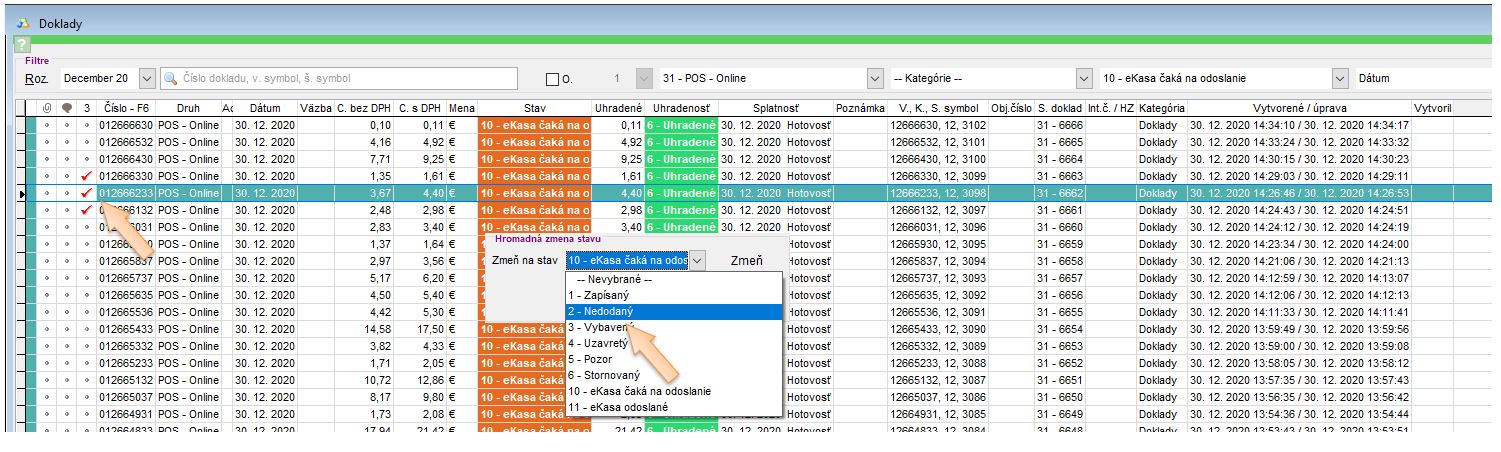This screenshot has width=1501, height=452.
Task: Click the 'Roz.' filter label button
Action: (36, 78)
